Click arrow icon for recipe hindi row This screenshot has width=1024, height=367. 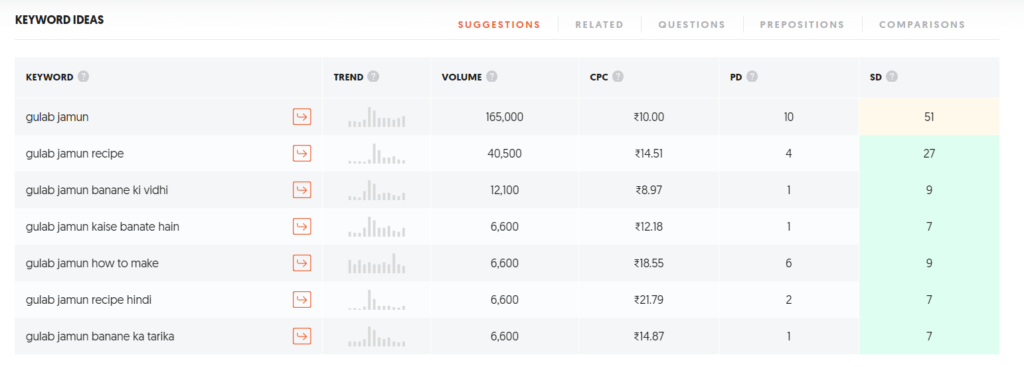[x=302, y=300]
